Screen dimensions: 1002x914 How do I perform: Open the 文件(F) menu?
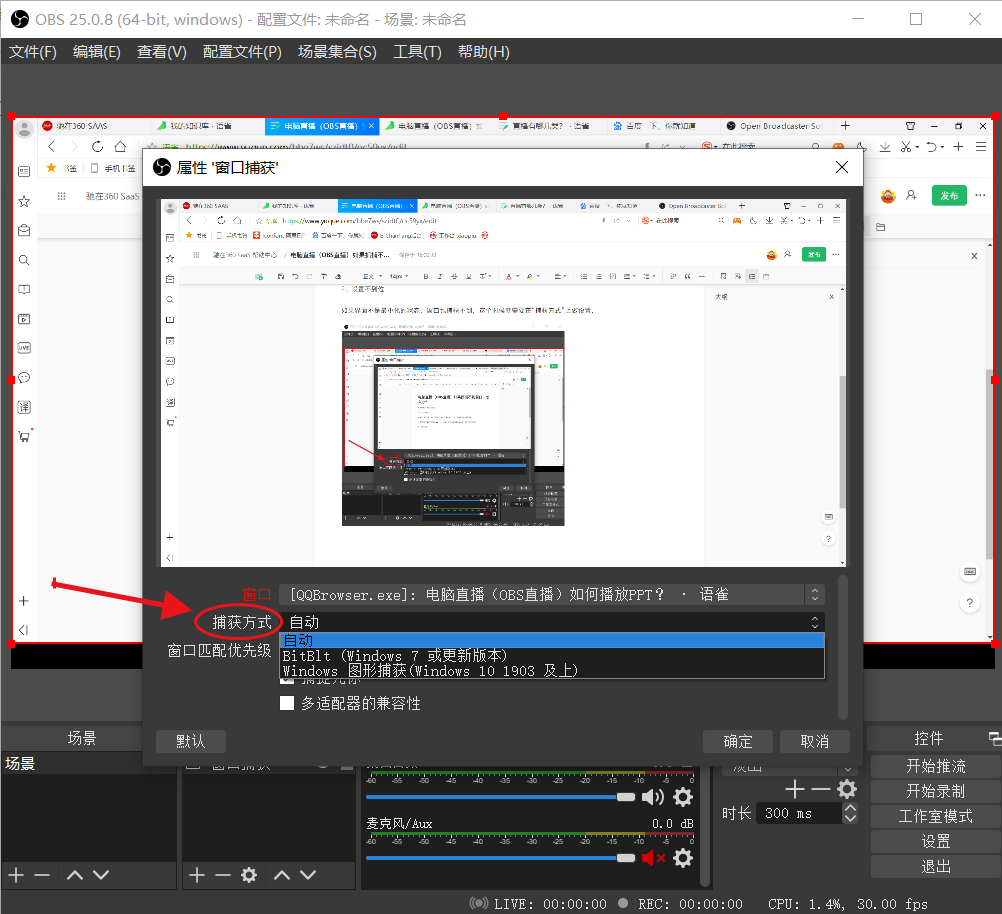click(x=33, y=52)
